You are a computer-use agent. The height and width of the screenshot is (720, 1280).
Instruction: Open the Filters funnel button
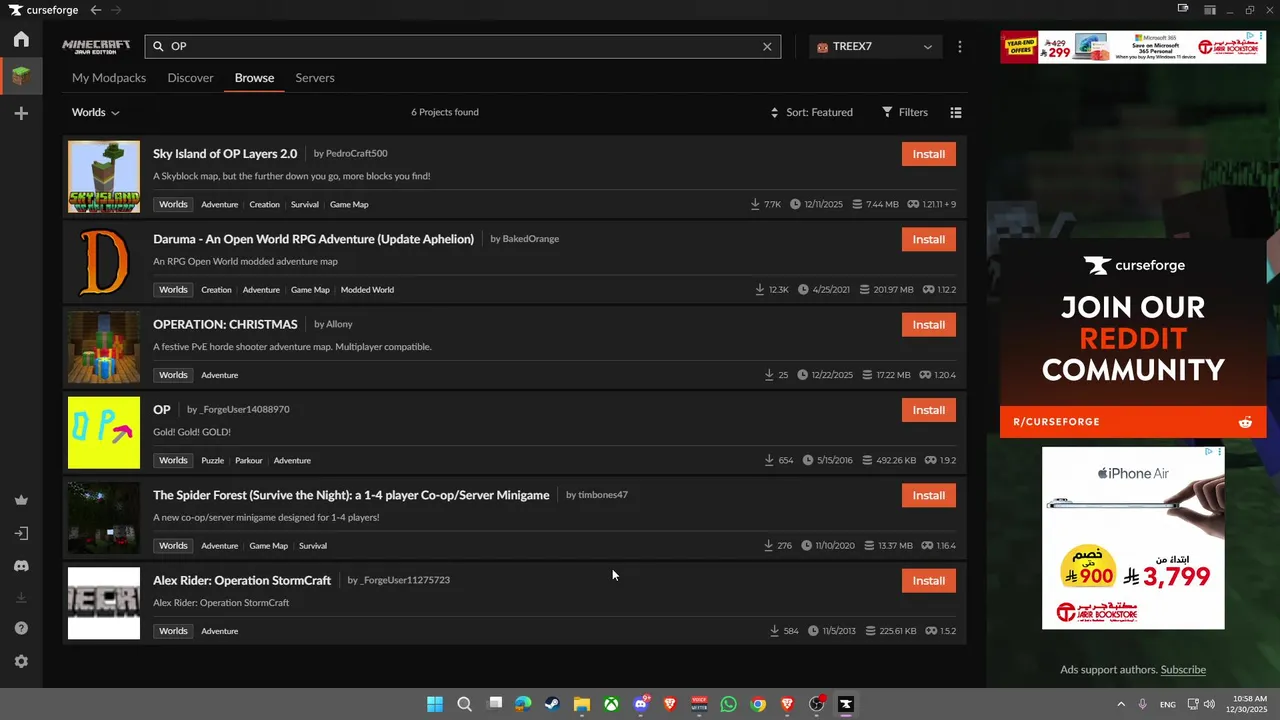[x=905, y=113]
